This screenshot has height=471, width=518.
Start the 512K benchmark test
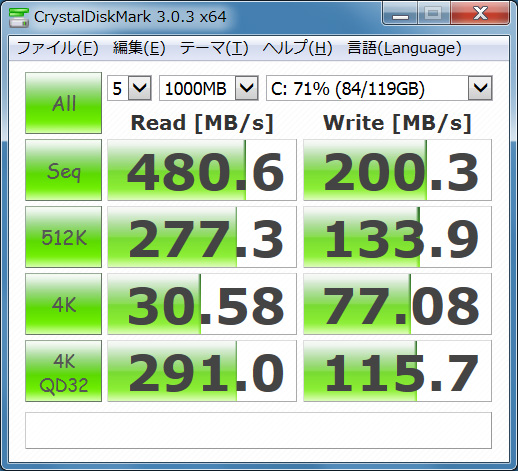63,237
